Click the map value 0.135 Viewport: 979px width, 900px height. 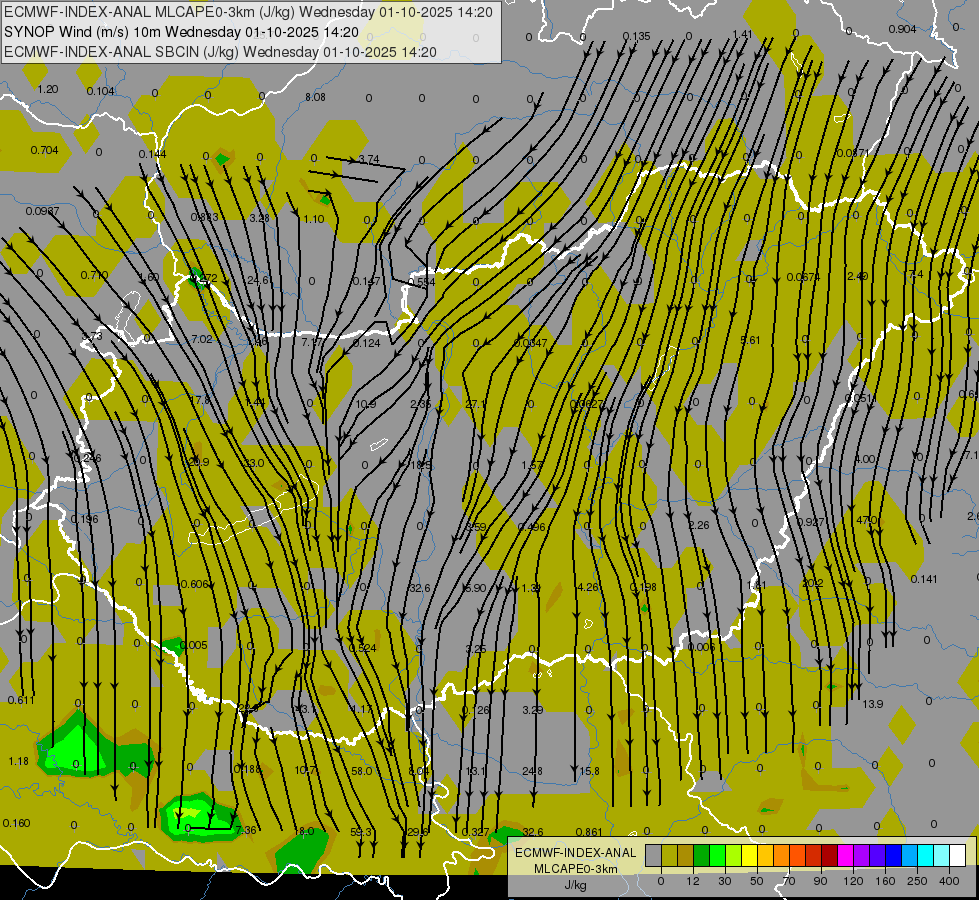point(636,36)
